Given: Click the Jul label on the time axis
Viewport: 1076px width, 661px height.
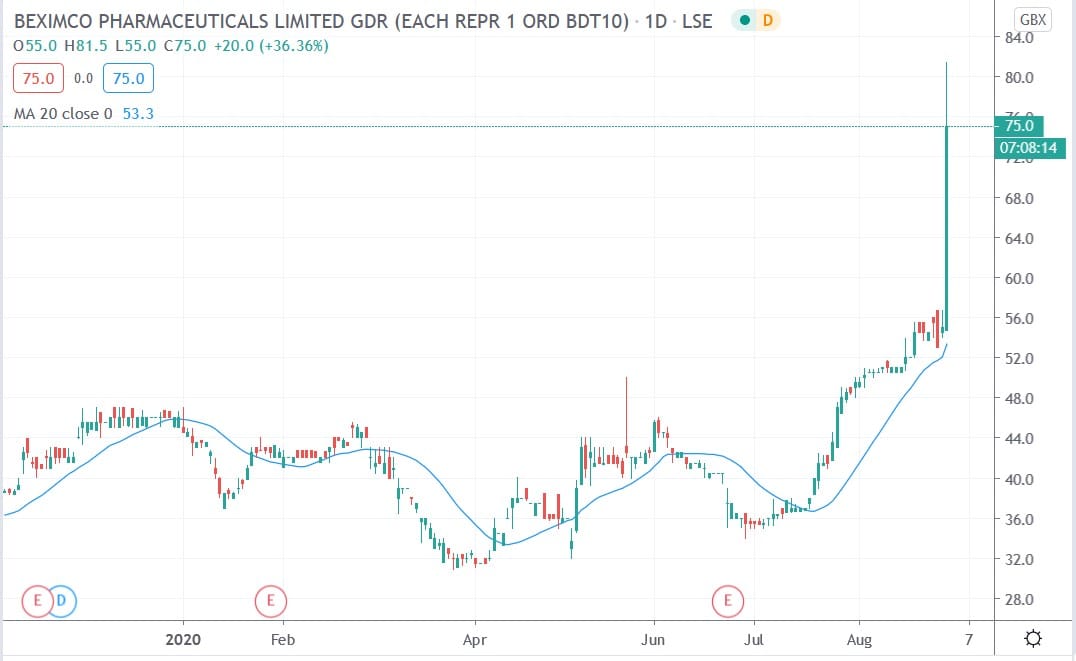Looking at the screenshot, I should (x=754, y=640).
